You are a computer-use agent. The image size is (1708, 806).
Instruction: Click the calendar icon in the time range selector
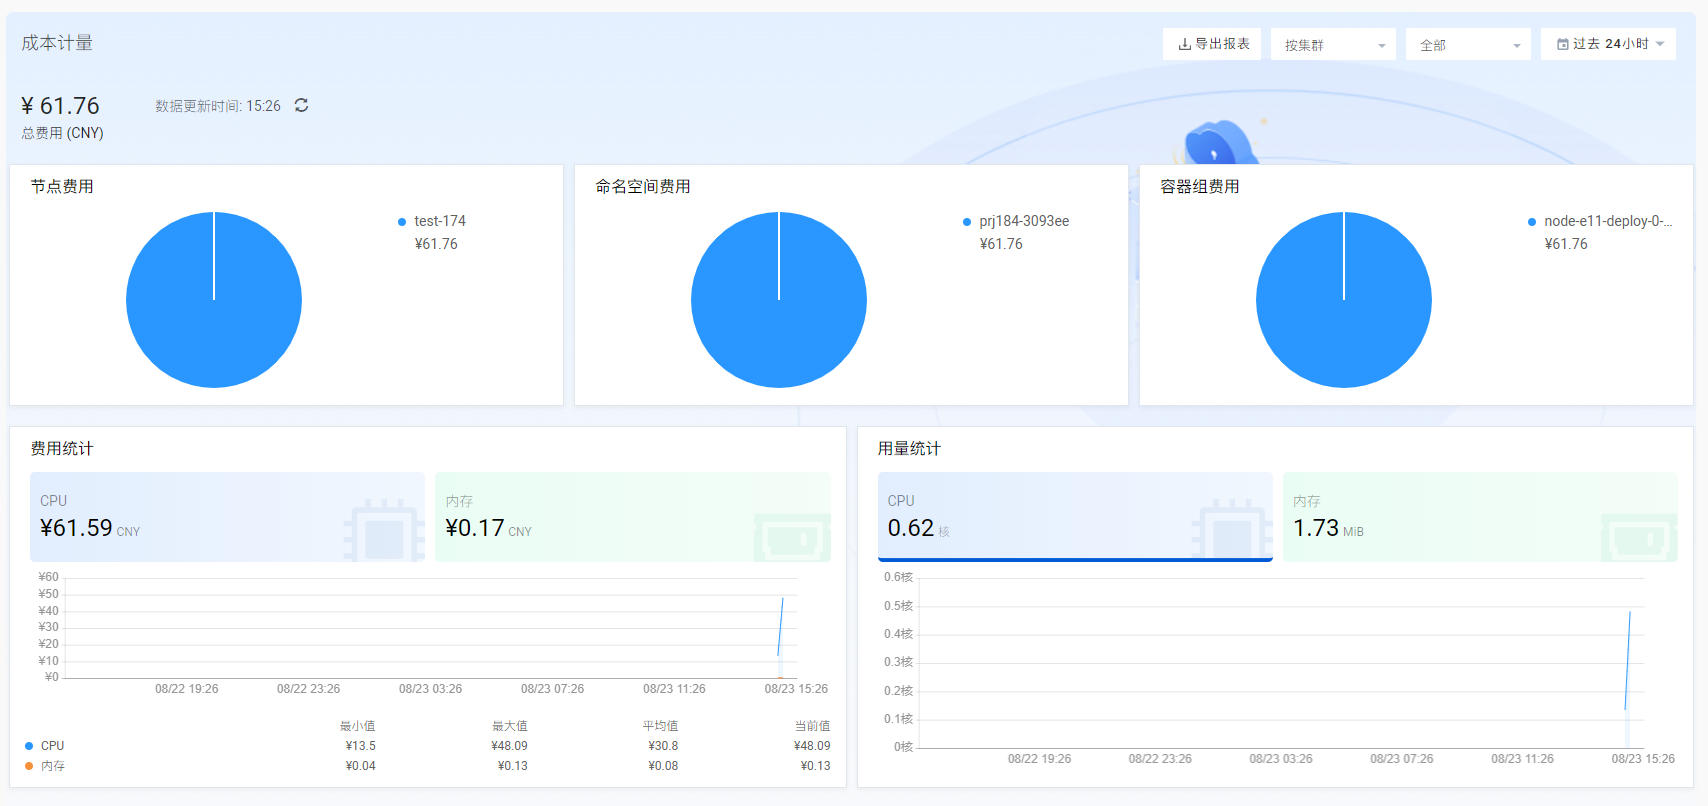tap(1562, 44)
